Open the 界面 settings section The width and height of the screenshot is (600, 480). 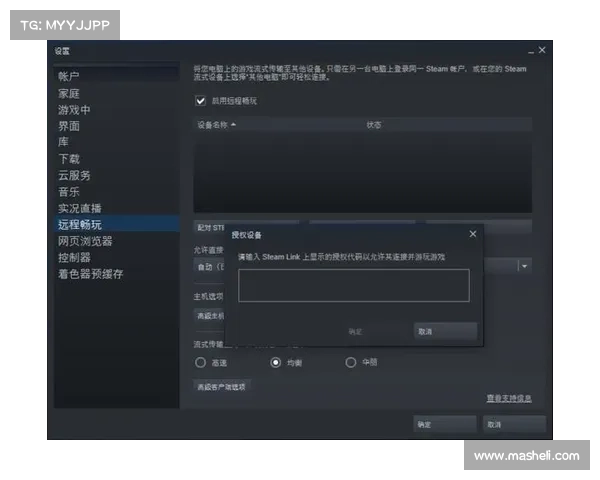[x=116, y=126]
